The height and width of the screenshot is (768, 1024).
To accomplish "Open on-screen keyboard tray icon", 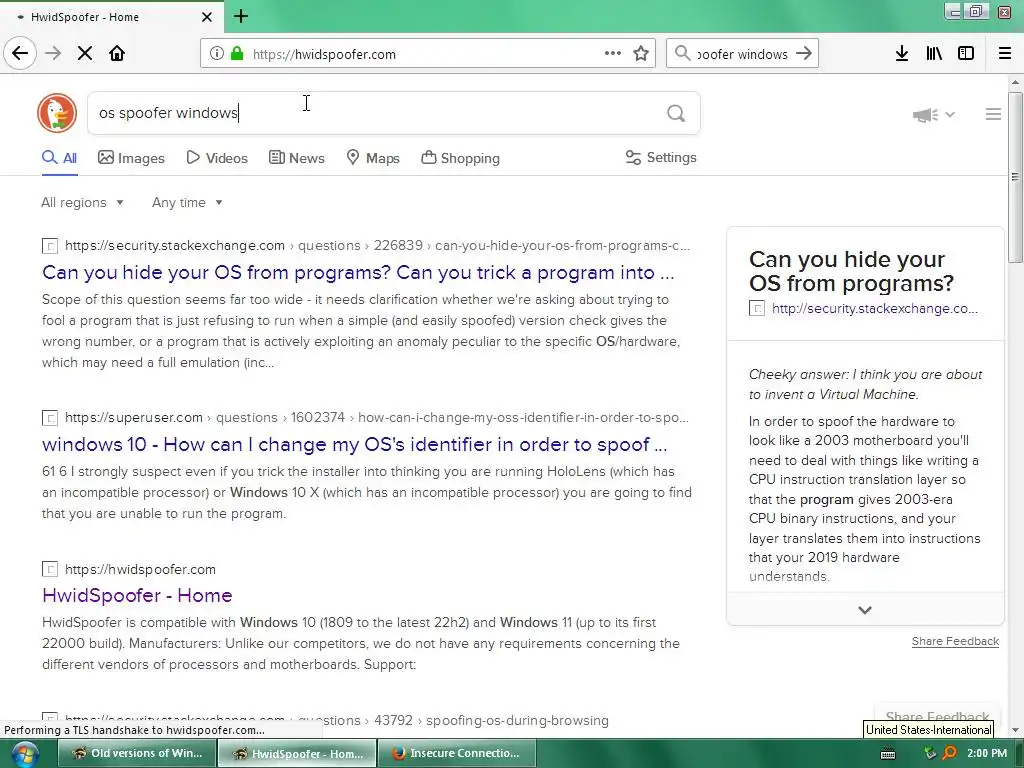I will point(888,754).
